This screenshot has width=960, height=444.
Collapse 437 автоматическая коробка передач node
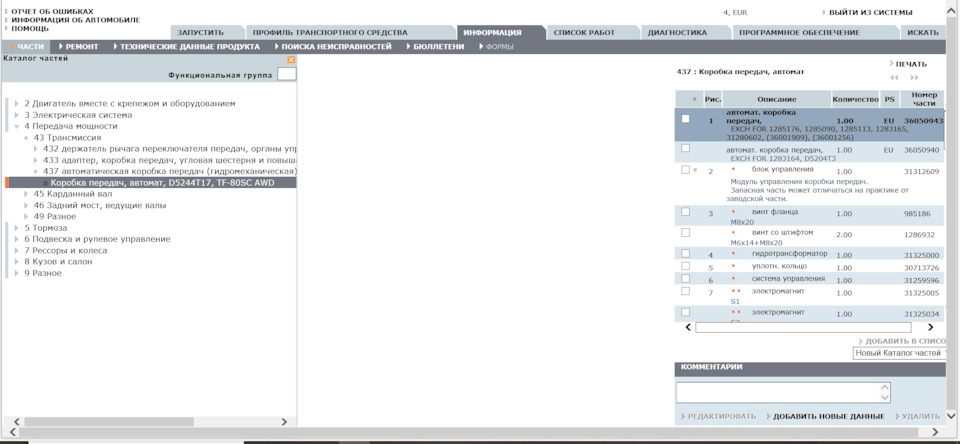tap(36, 171)
